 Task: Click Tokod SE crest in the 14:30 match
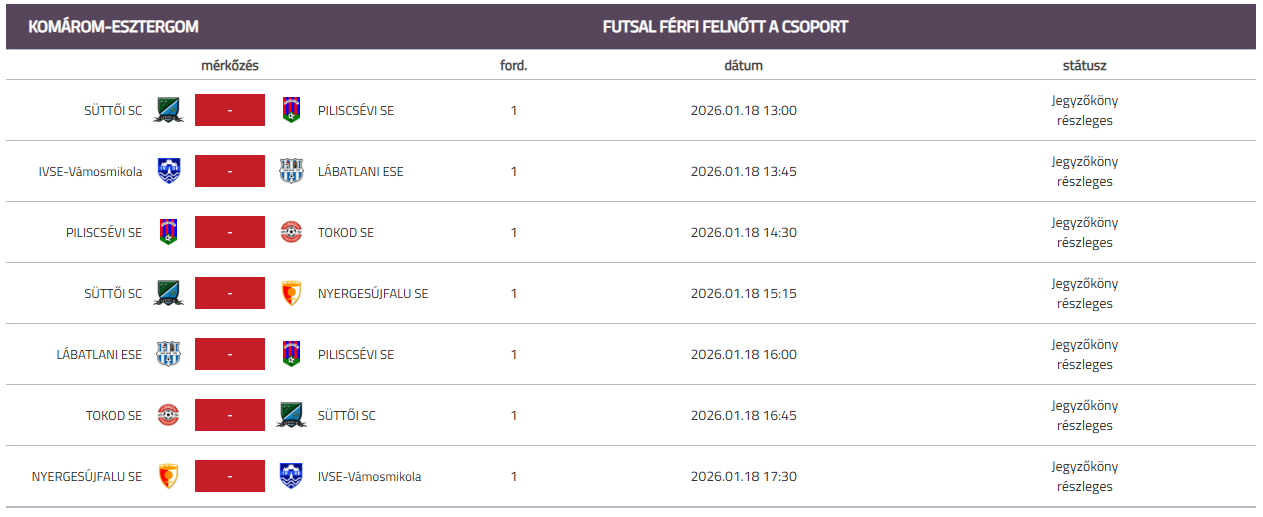[291, 232]
